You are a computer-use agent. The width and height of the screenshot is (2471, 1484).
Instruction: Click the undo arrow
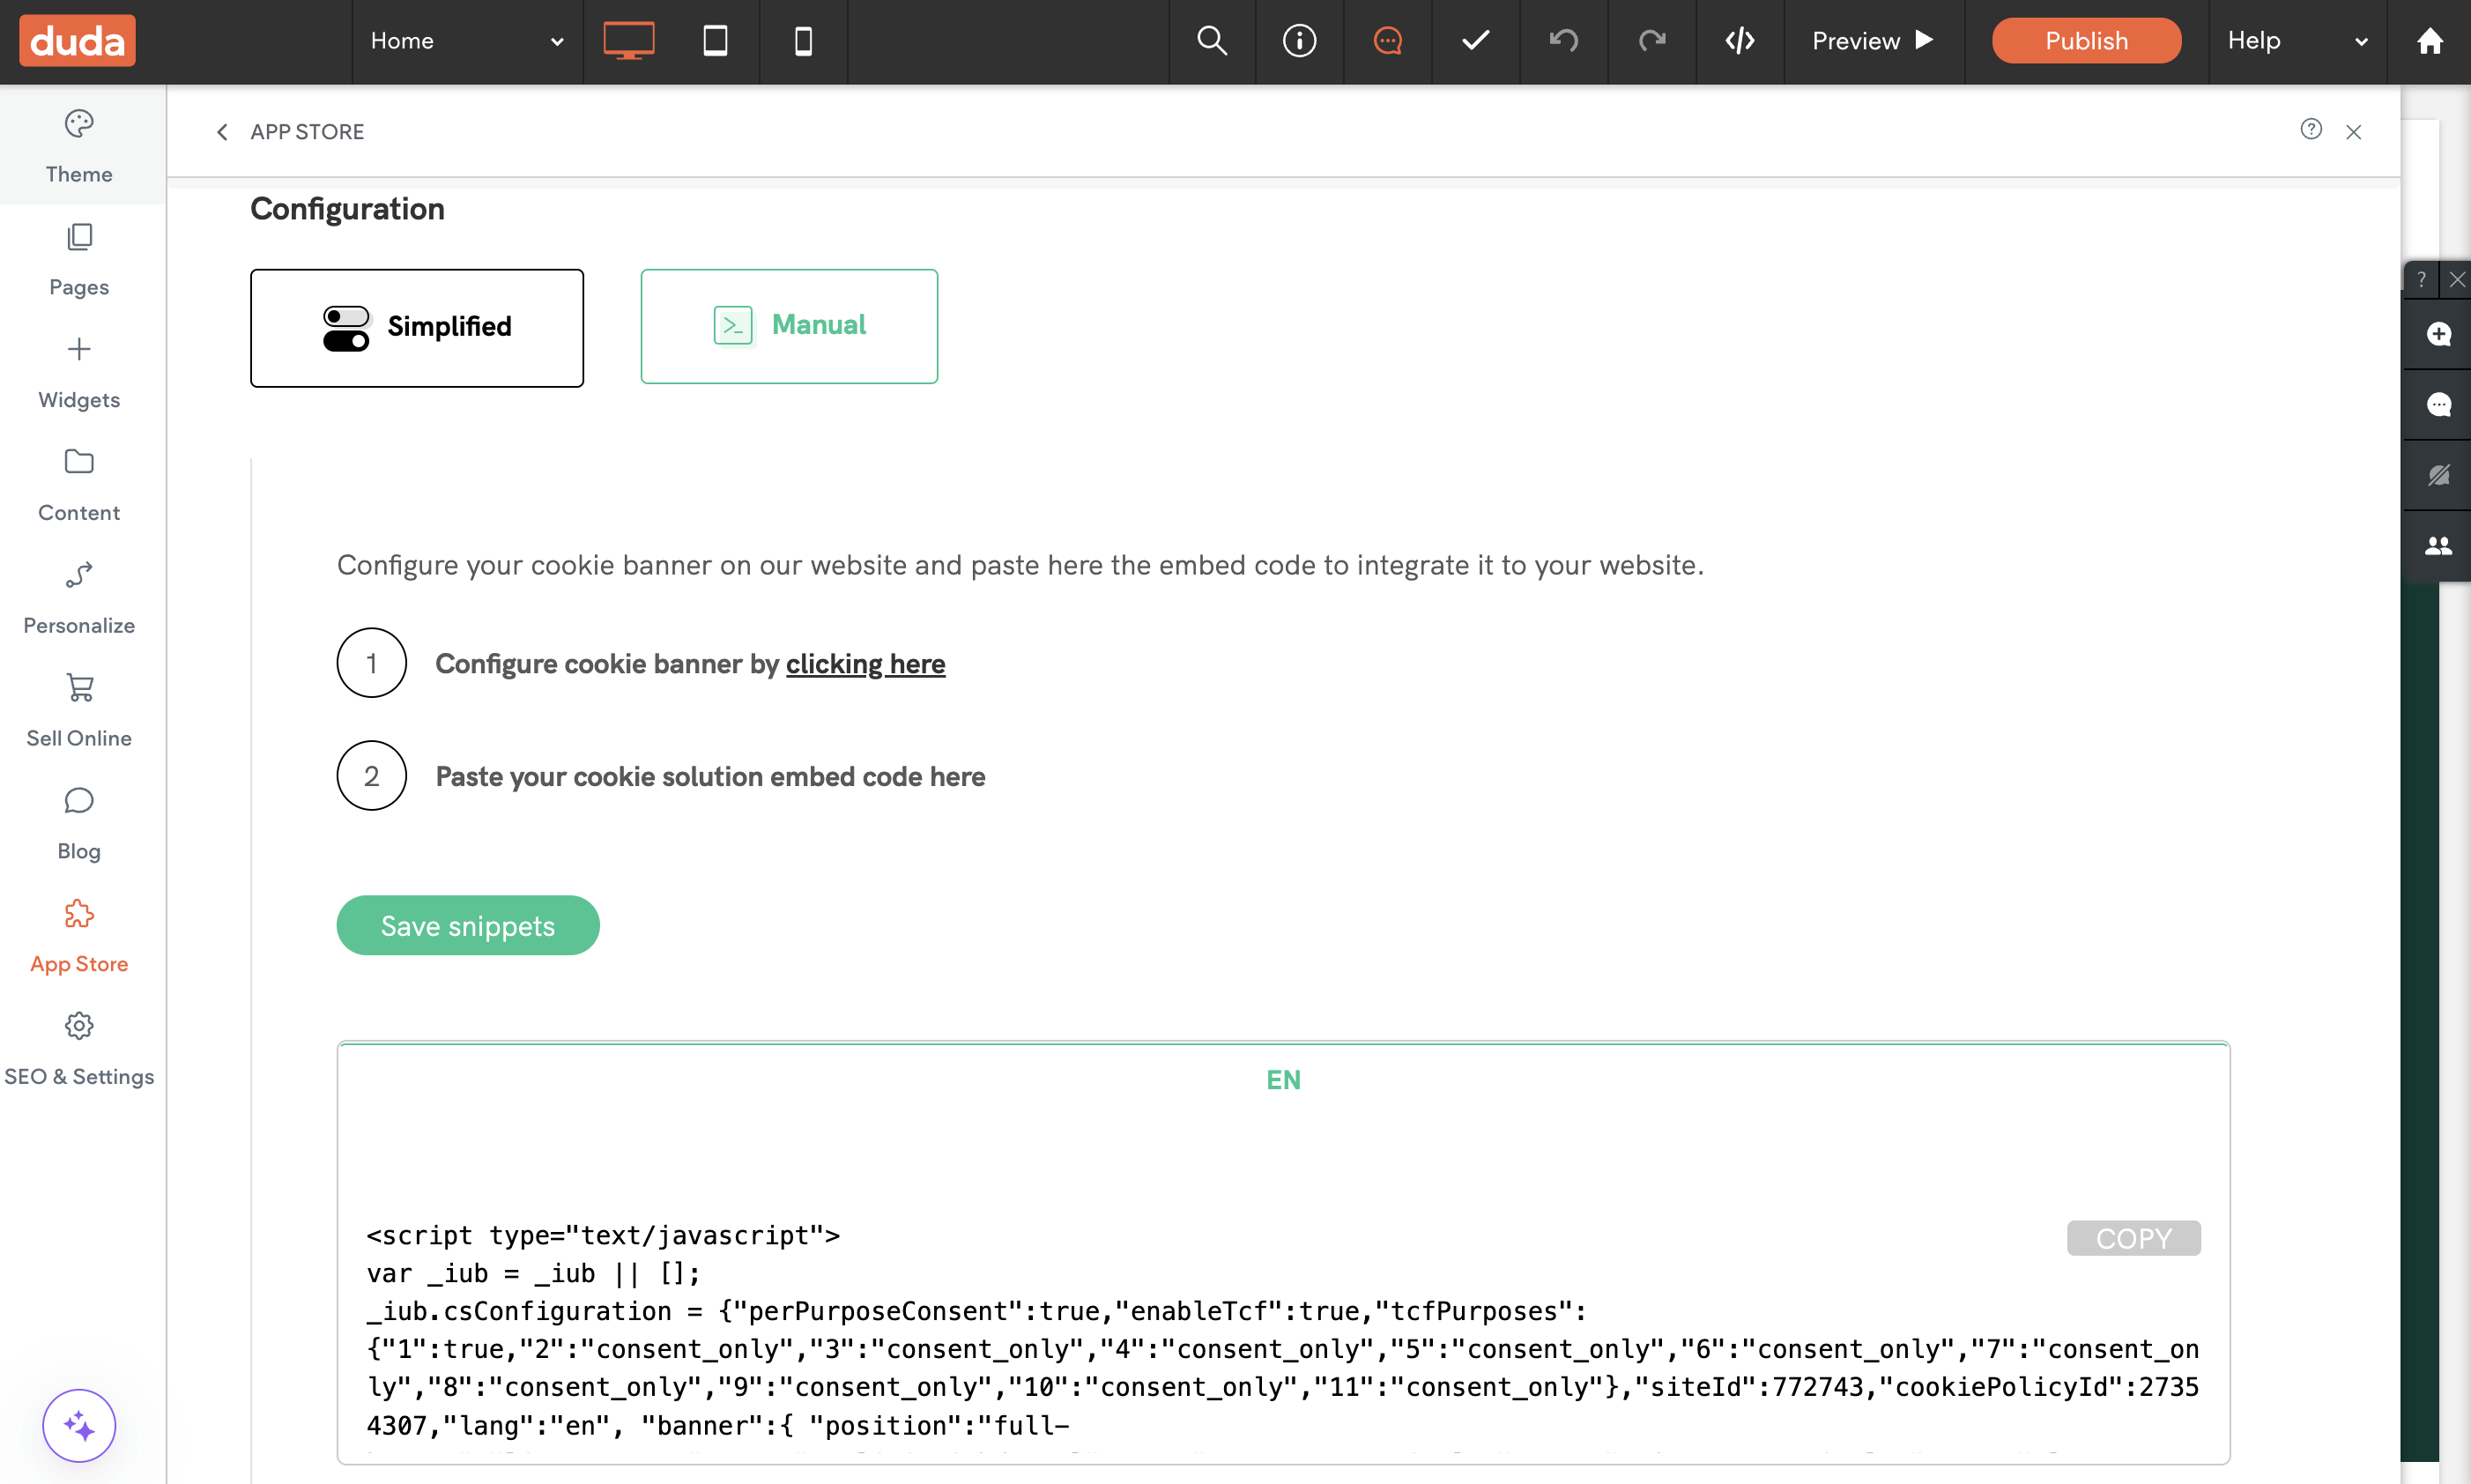point(1564,41)
